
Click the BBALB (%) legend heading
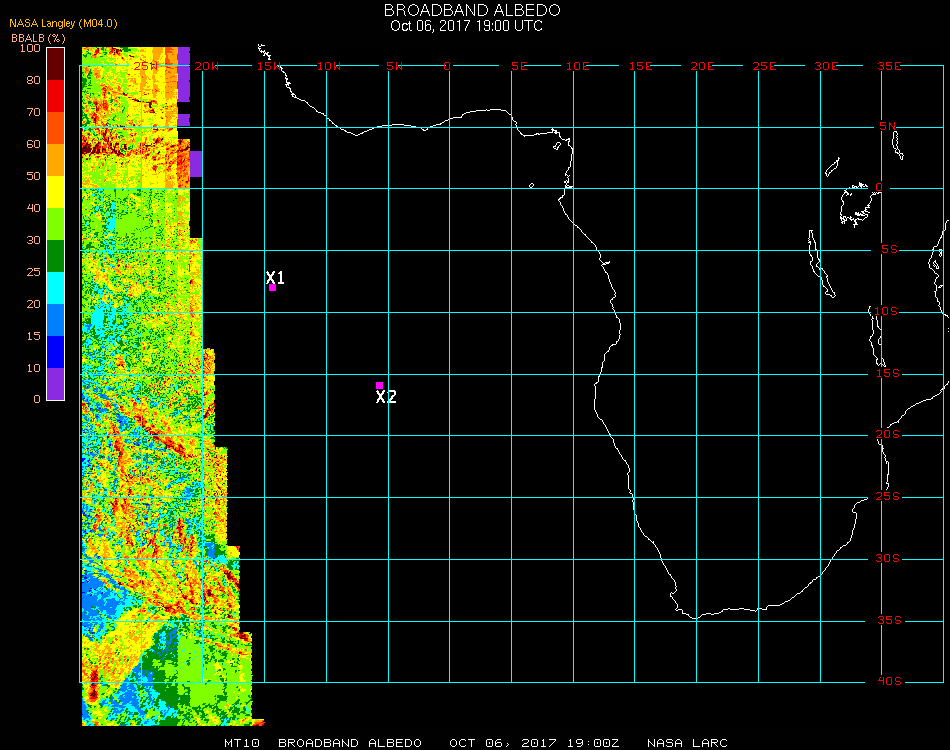tap(39, 38)
